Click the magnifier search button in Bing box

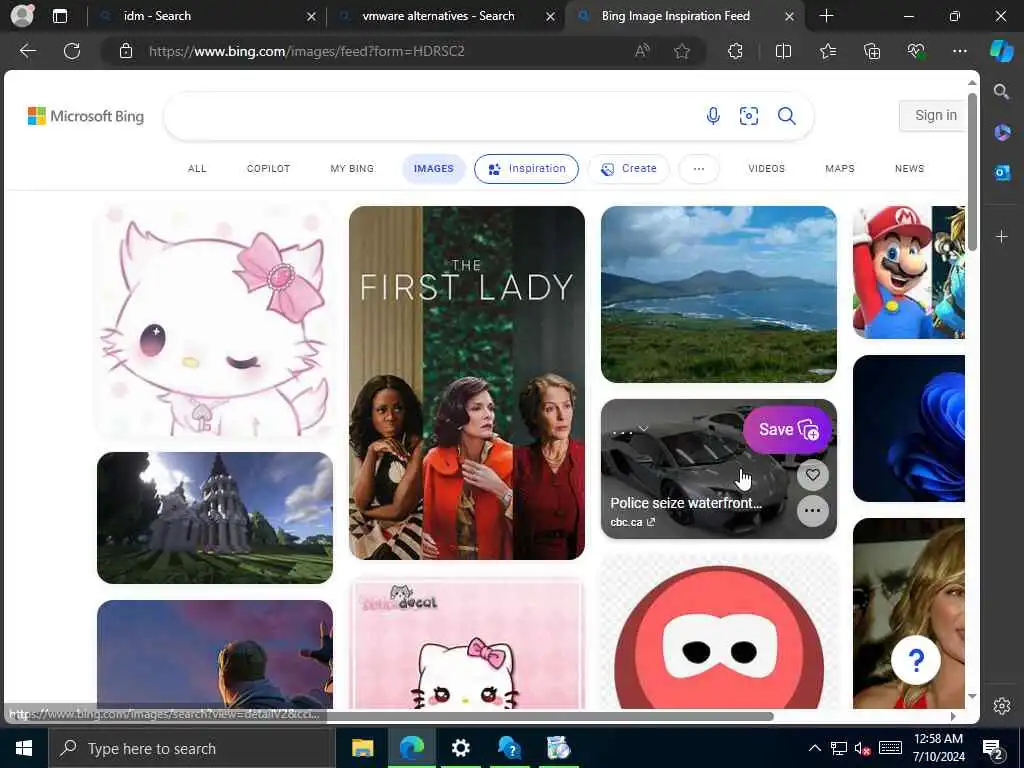(x=786, y=116)
